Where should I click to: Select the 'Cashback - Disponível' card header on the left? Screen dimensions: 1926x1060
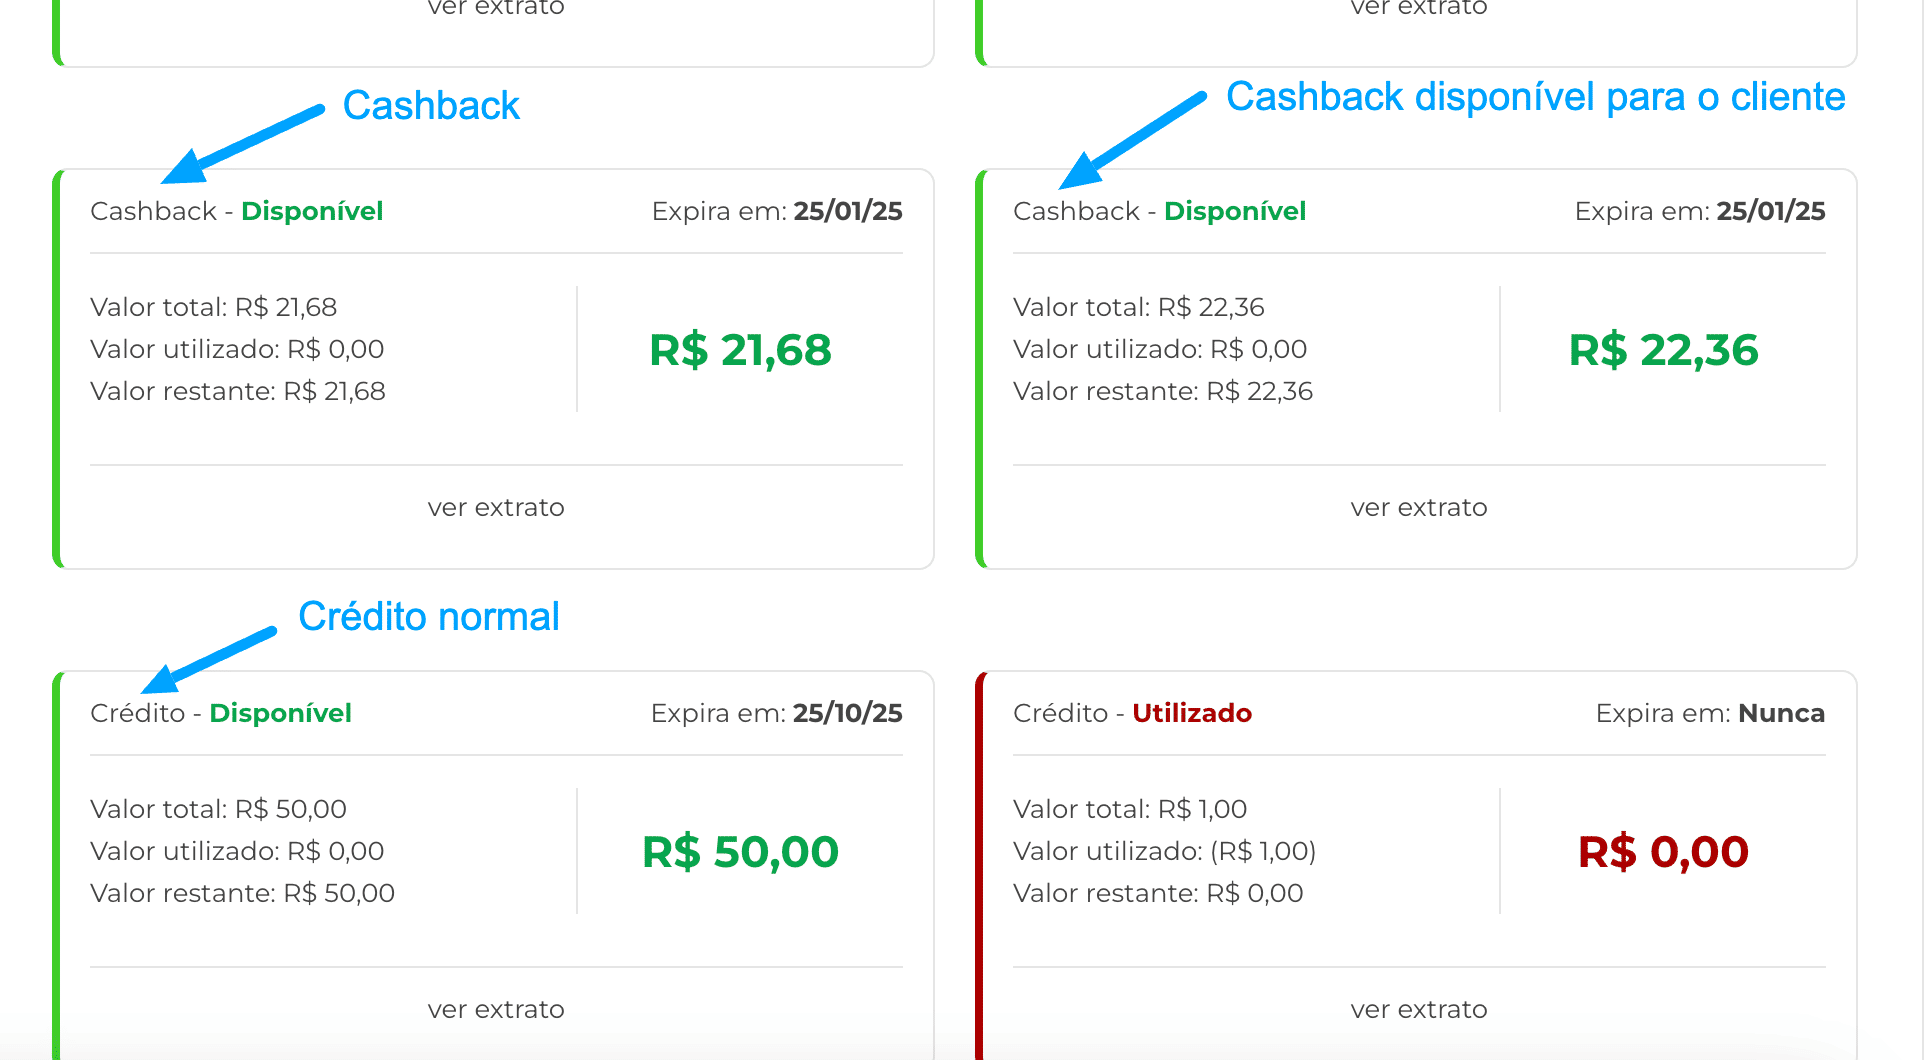(x=237, y=211)
